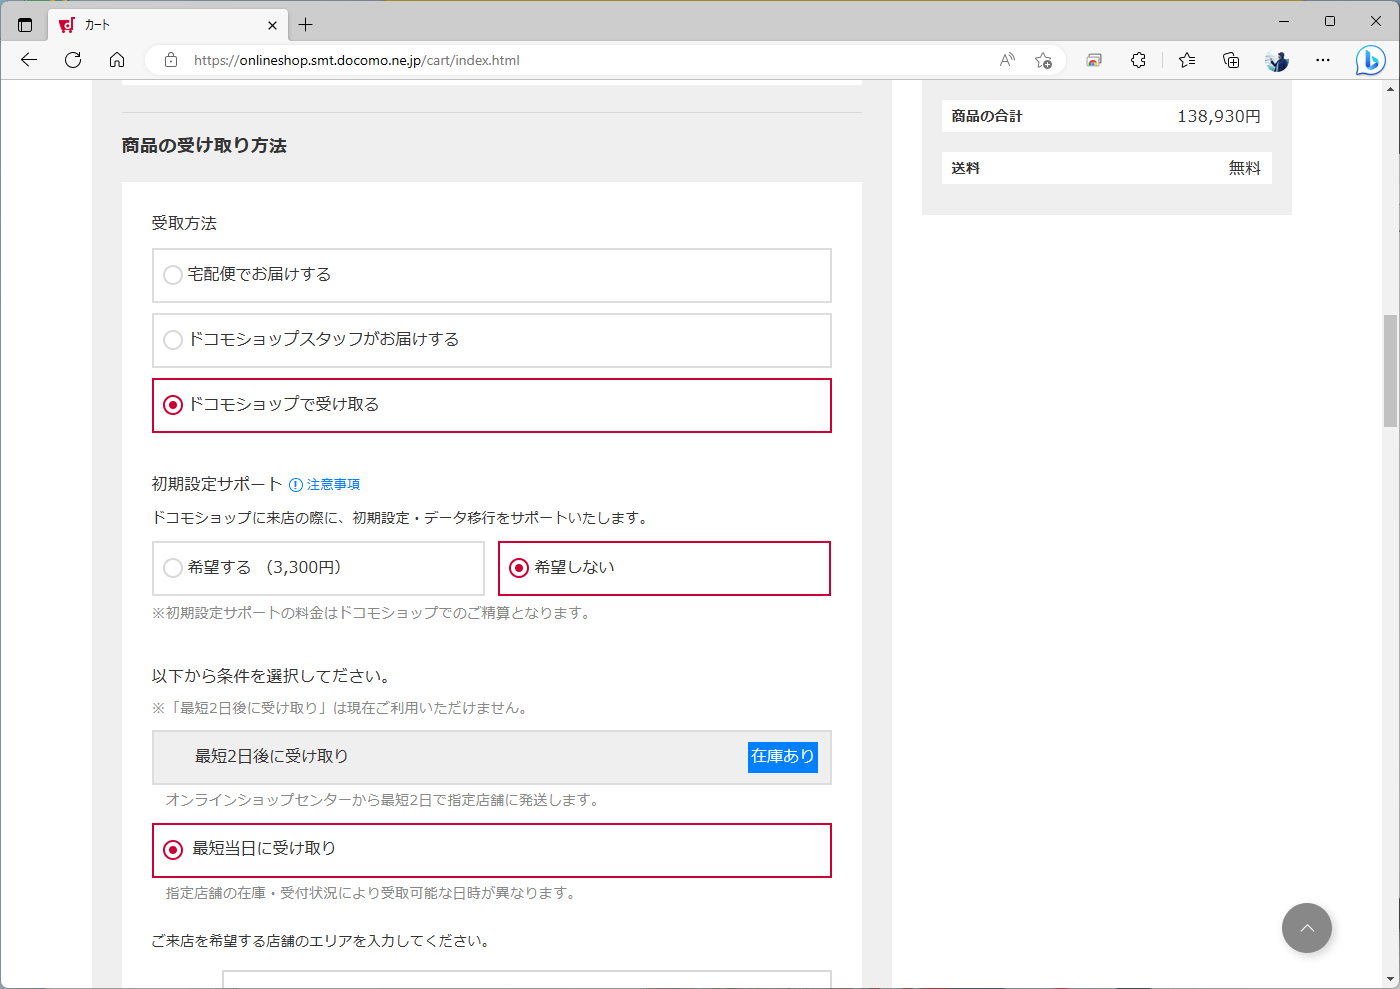Click the 初期設定サポート label
1400x989 pixels.
(x=217, y=484)
